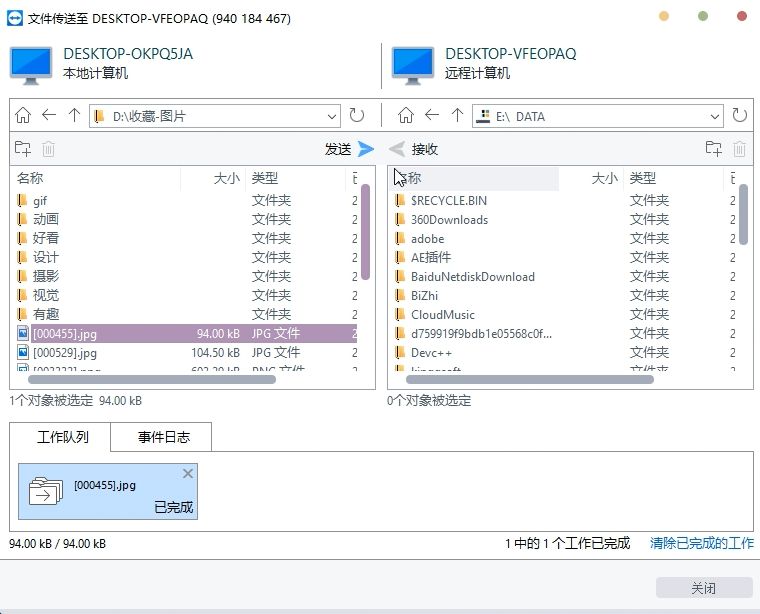Image resolution: width=760 pixels, height=614 pixels.
Task: Refresh the local folder listing
Action: (x=357, y=116)
